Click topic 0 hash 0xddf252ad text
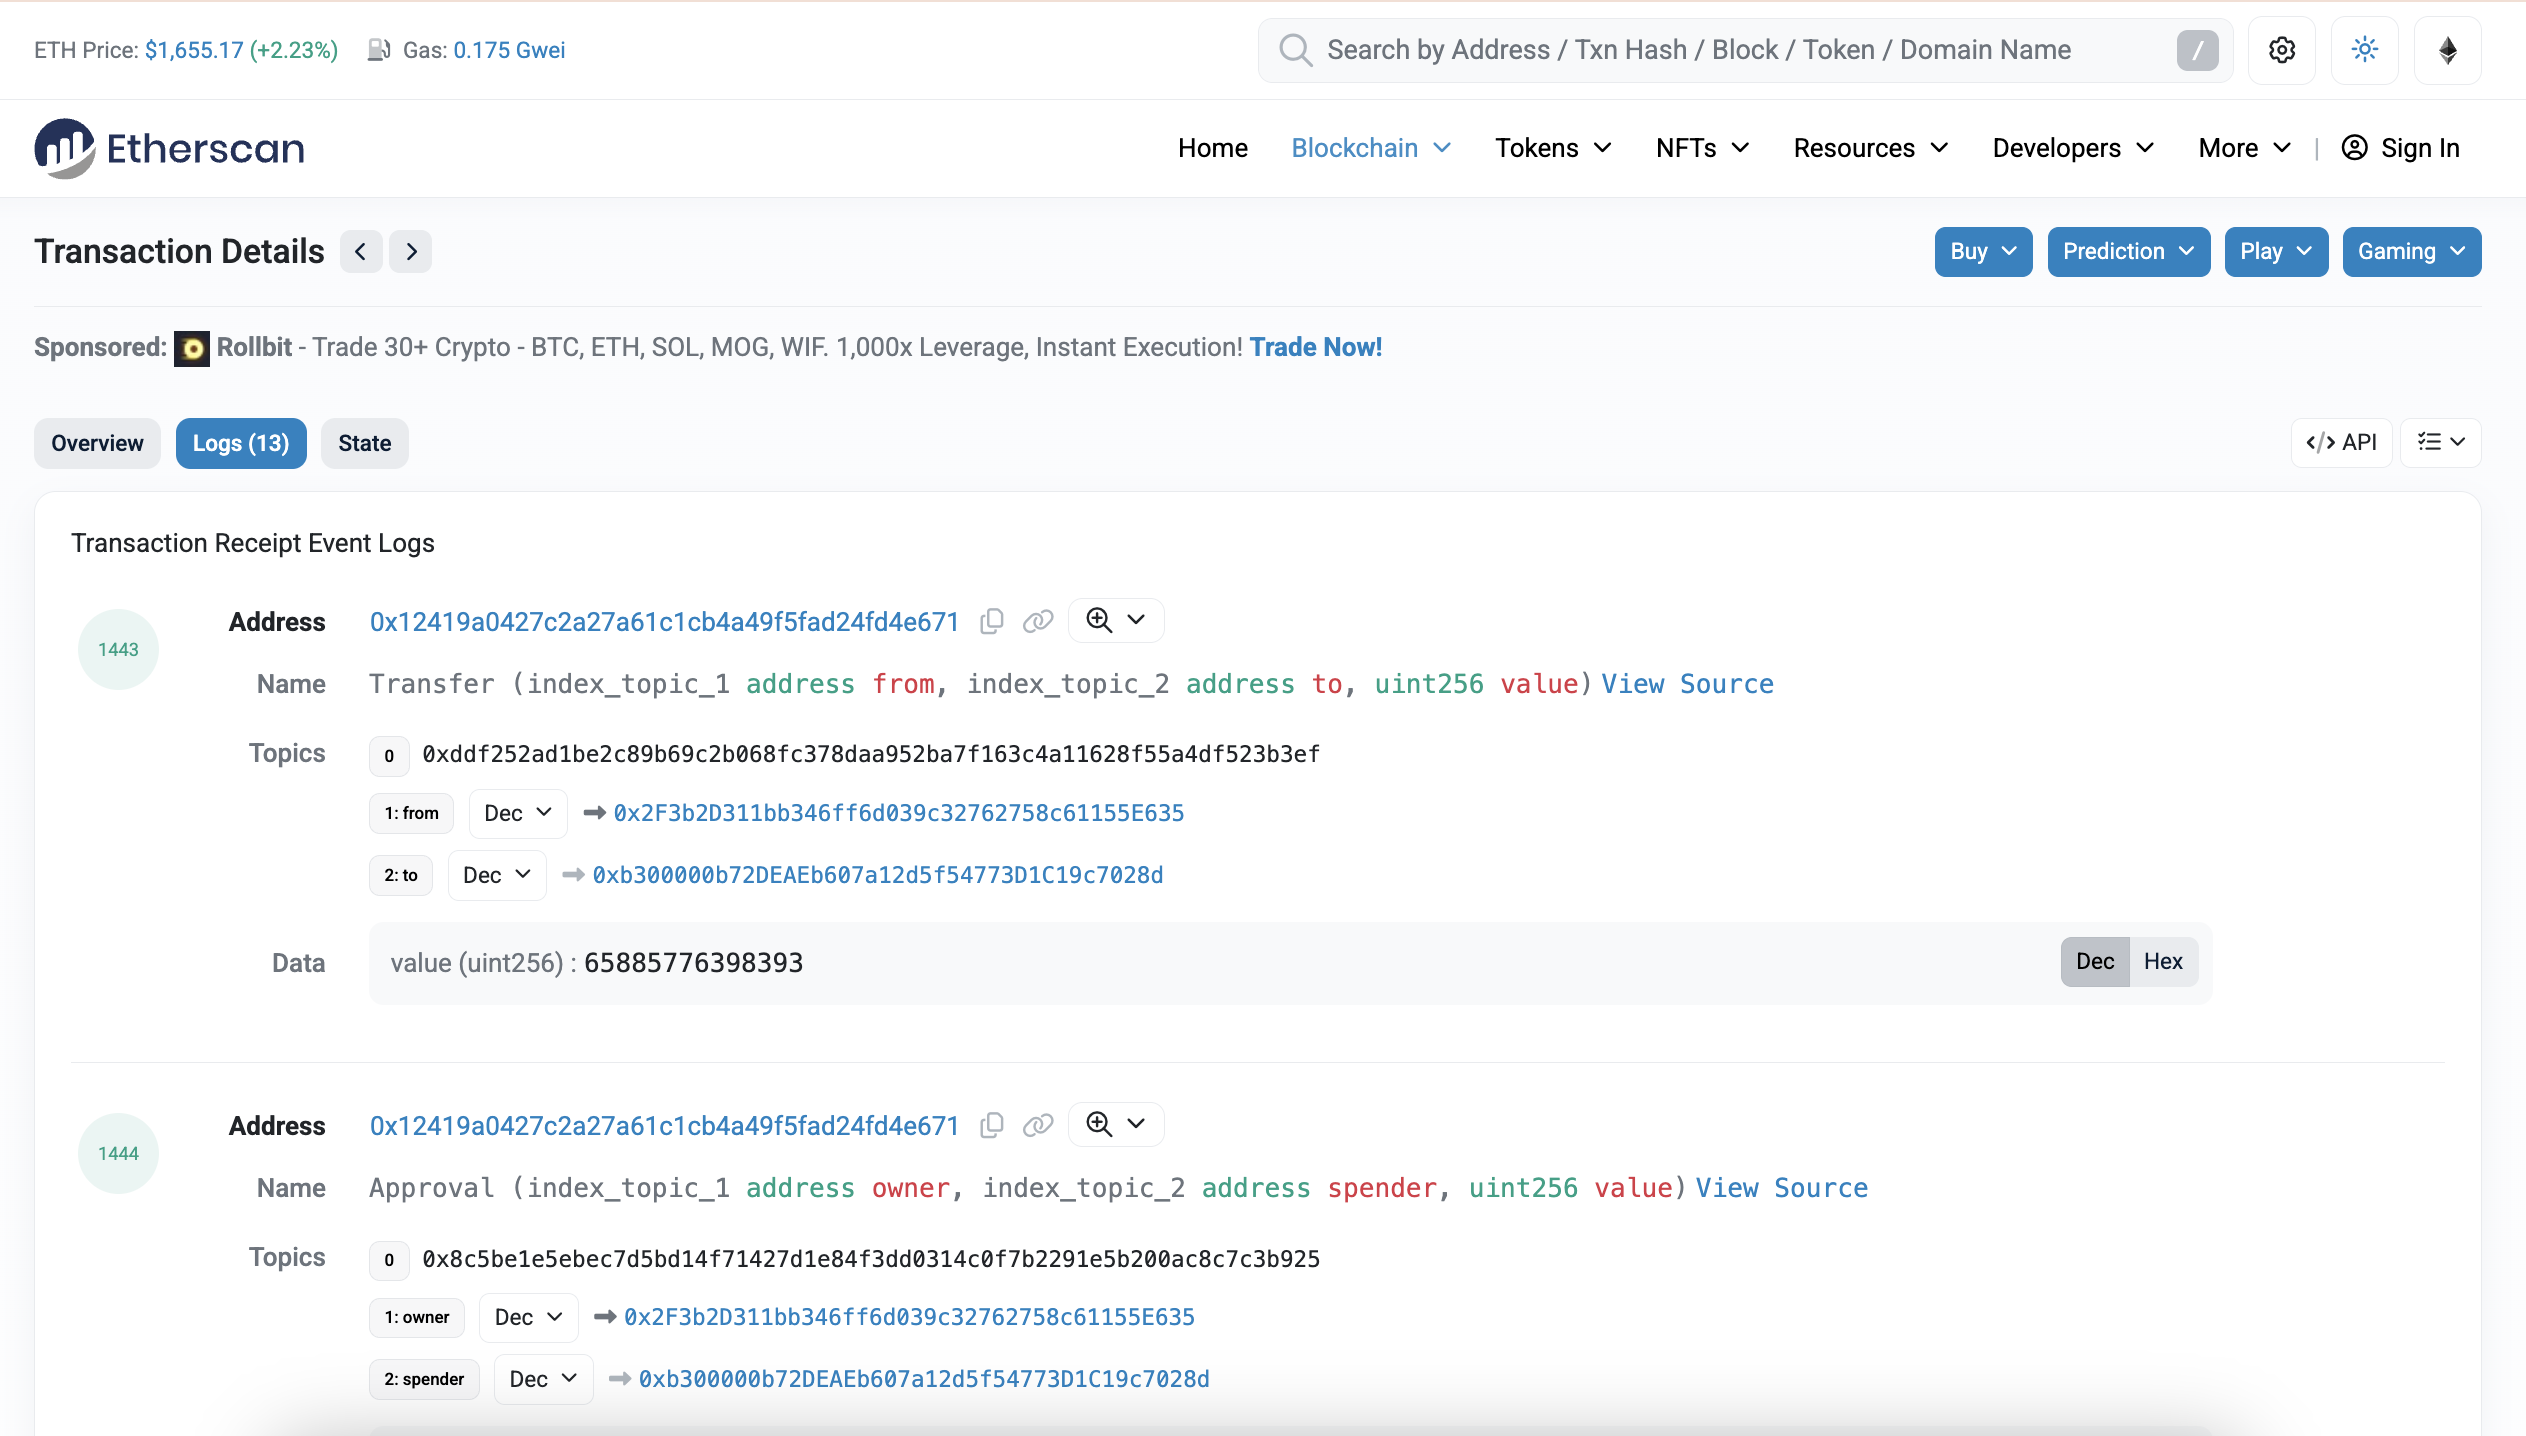The height and width of the screenshot is (1436, 2526). (870, 754)
